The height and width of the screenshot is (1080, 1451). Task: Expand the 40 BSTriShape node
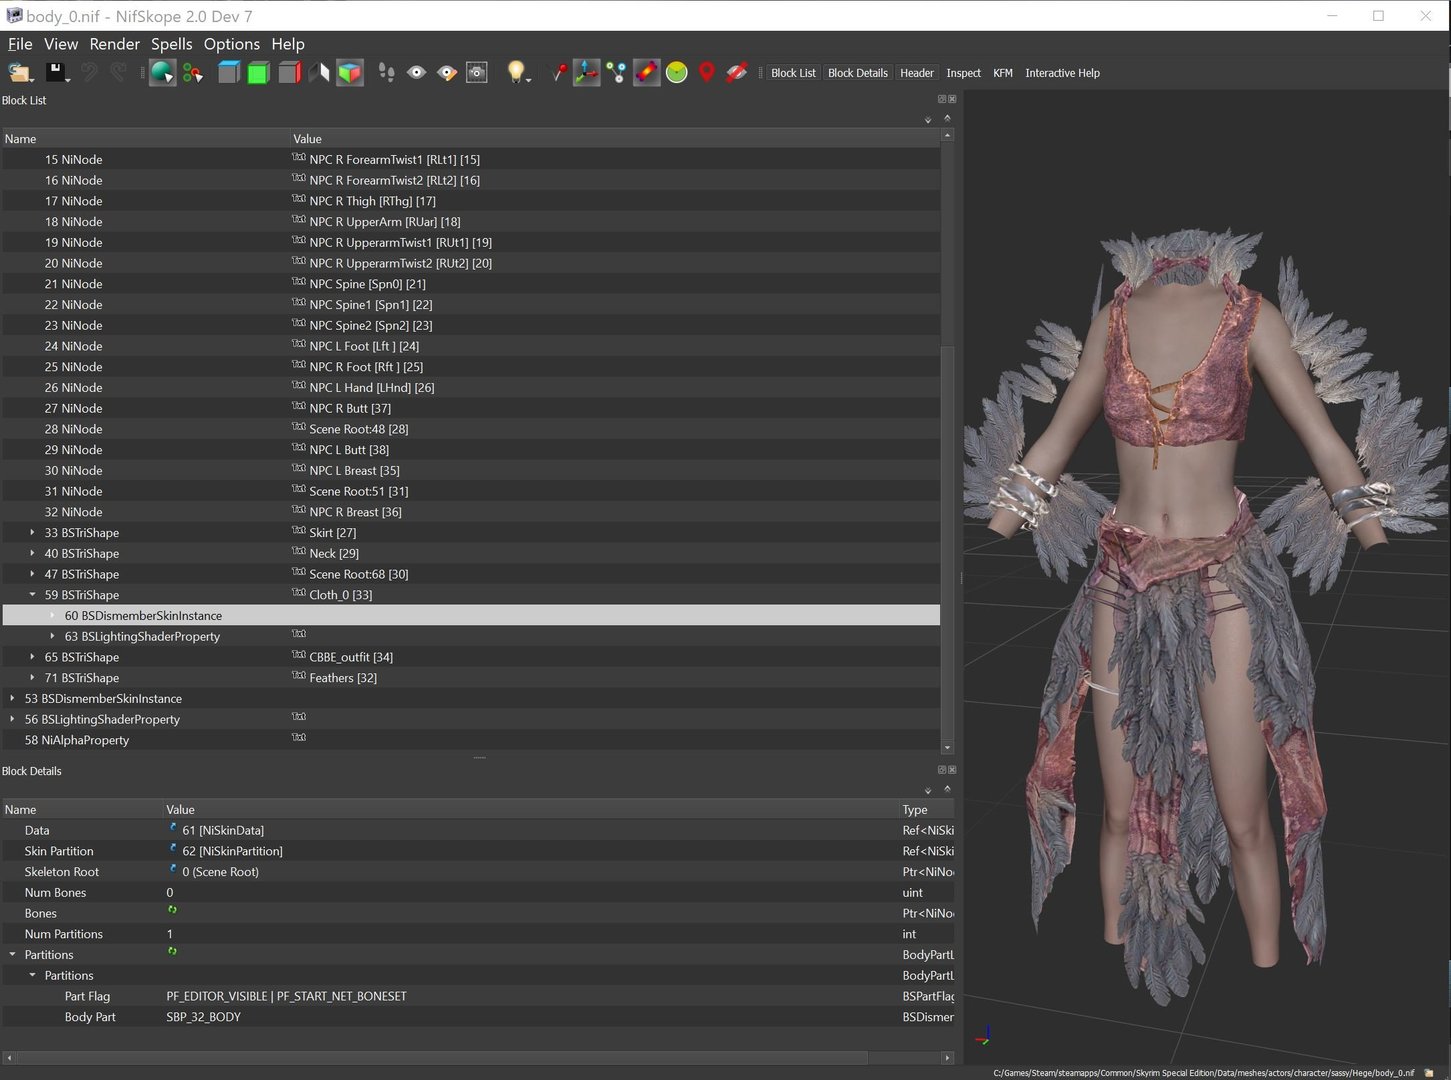(x=32, y=553)
